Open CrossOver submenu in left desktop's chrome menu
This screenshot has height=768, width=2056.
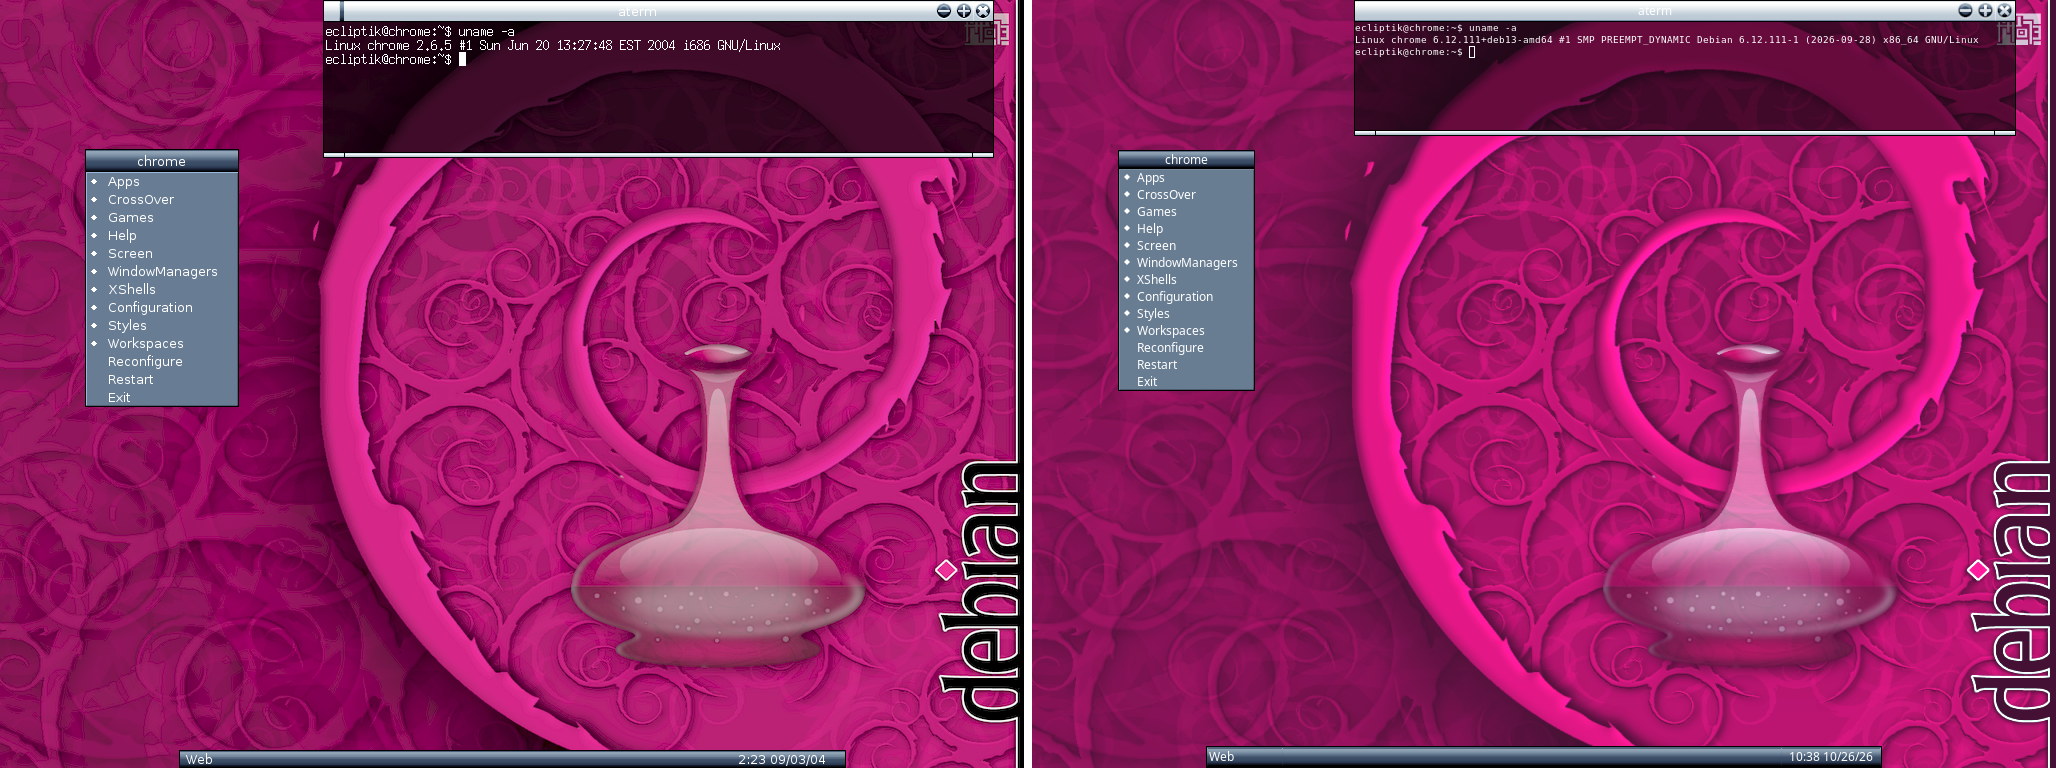point(162,199)
